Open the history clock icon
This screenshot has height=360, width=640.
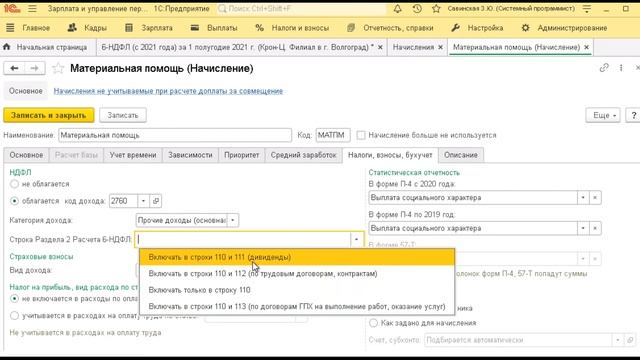pos(417,9)
